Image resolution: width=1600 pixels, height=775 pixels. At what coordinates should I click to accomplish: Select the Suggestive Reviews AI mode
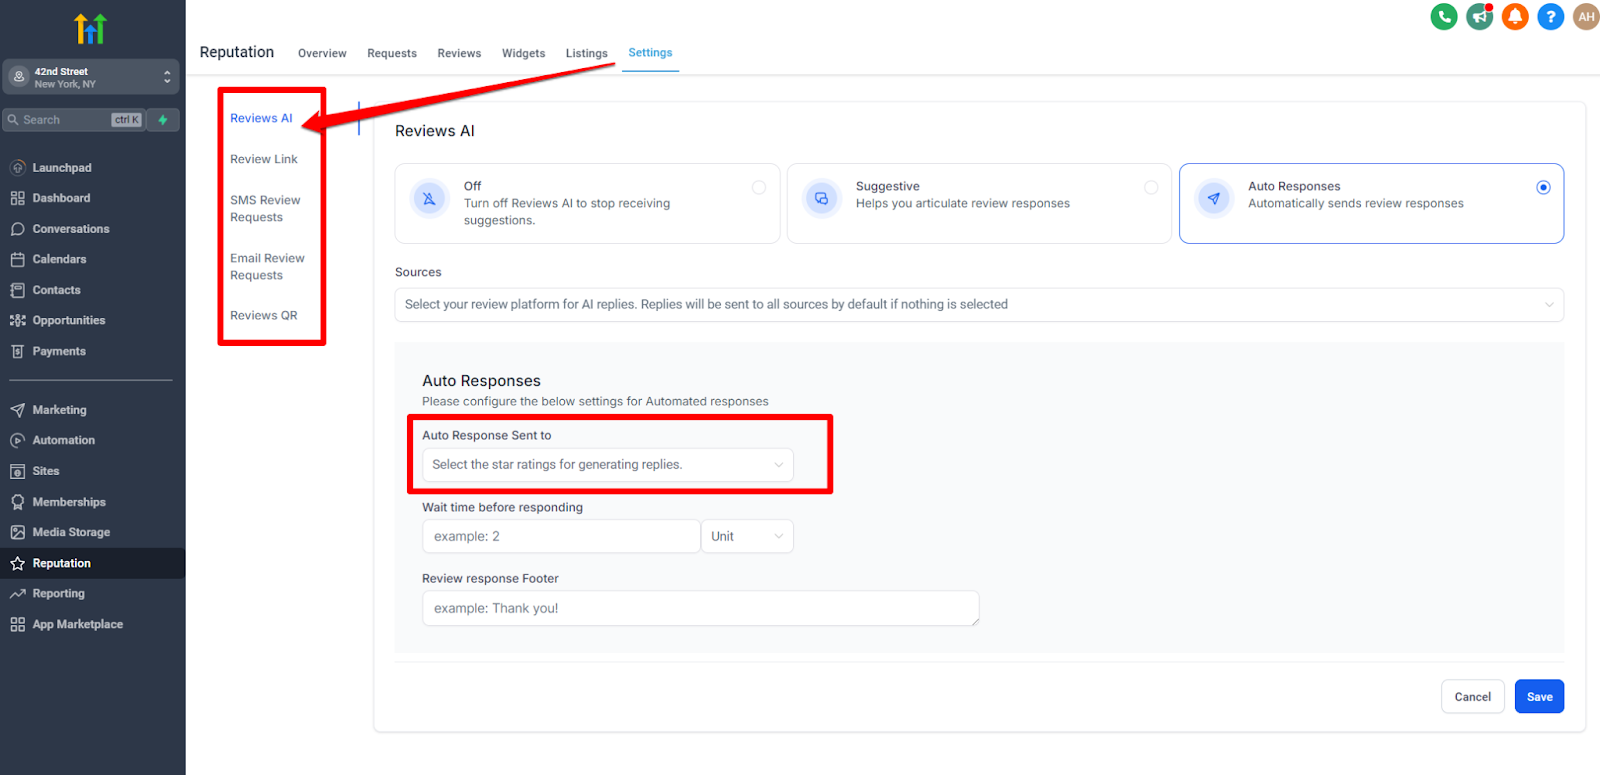click(x=1151, y=187)
